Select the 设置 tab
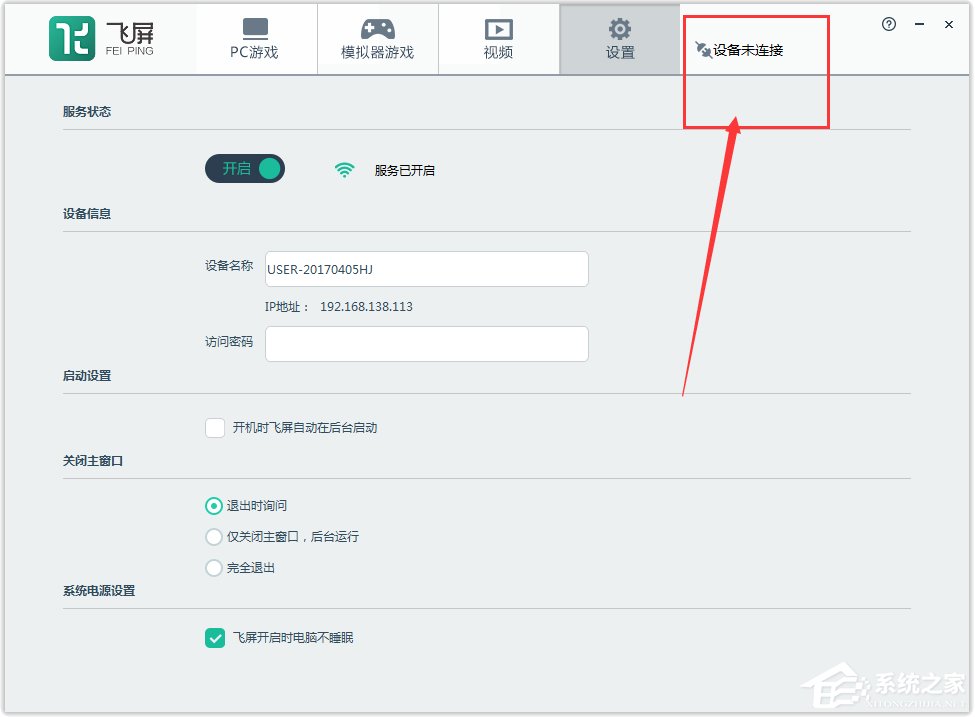This screenshot has width=975, height=717. click(620, 39)
